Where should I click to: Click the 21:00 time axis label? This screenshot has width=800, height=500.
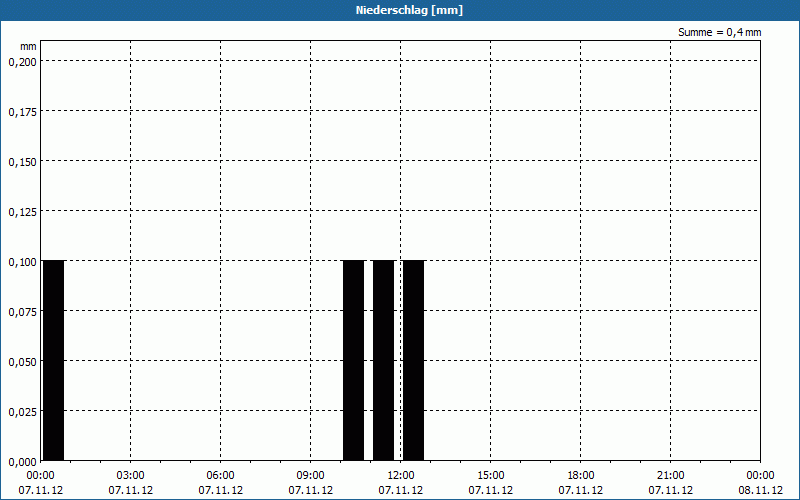click(x=670, y=476)
